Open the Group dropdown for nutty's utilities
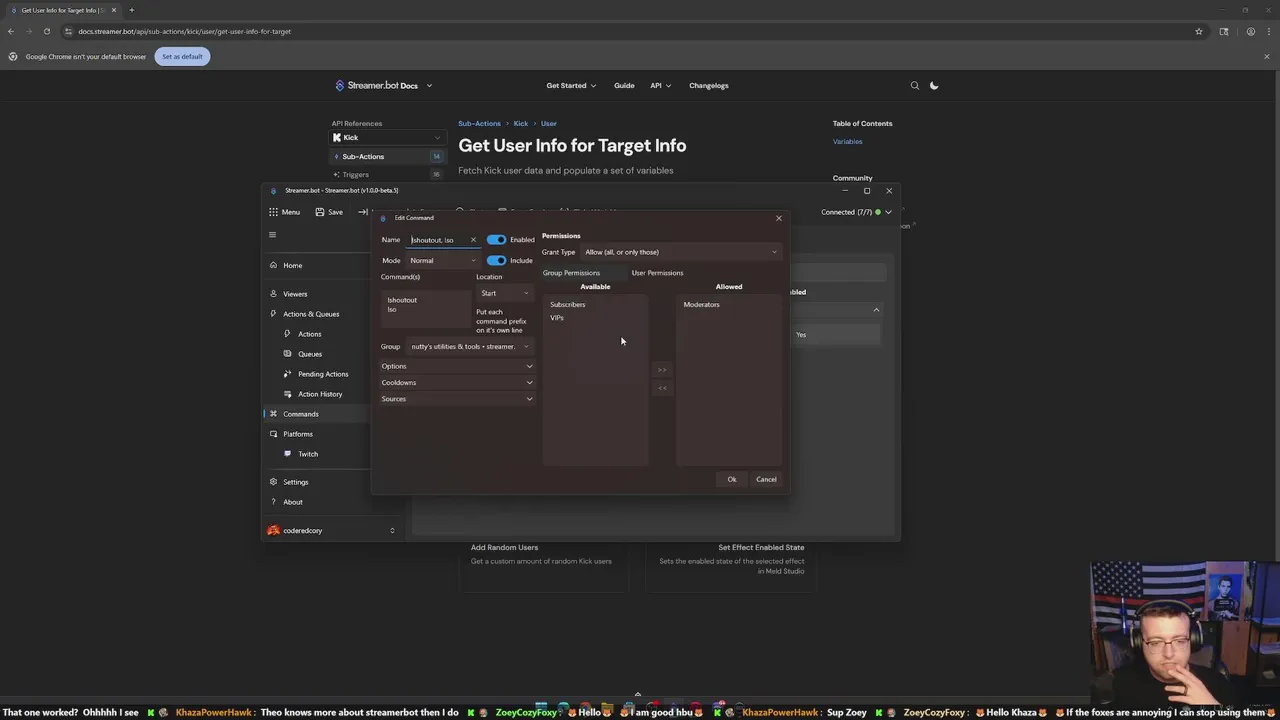Image resolution: width=1280 pixels, height=720 pixels. (x=470, y=347)
